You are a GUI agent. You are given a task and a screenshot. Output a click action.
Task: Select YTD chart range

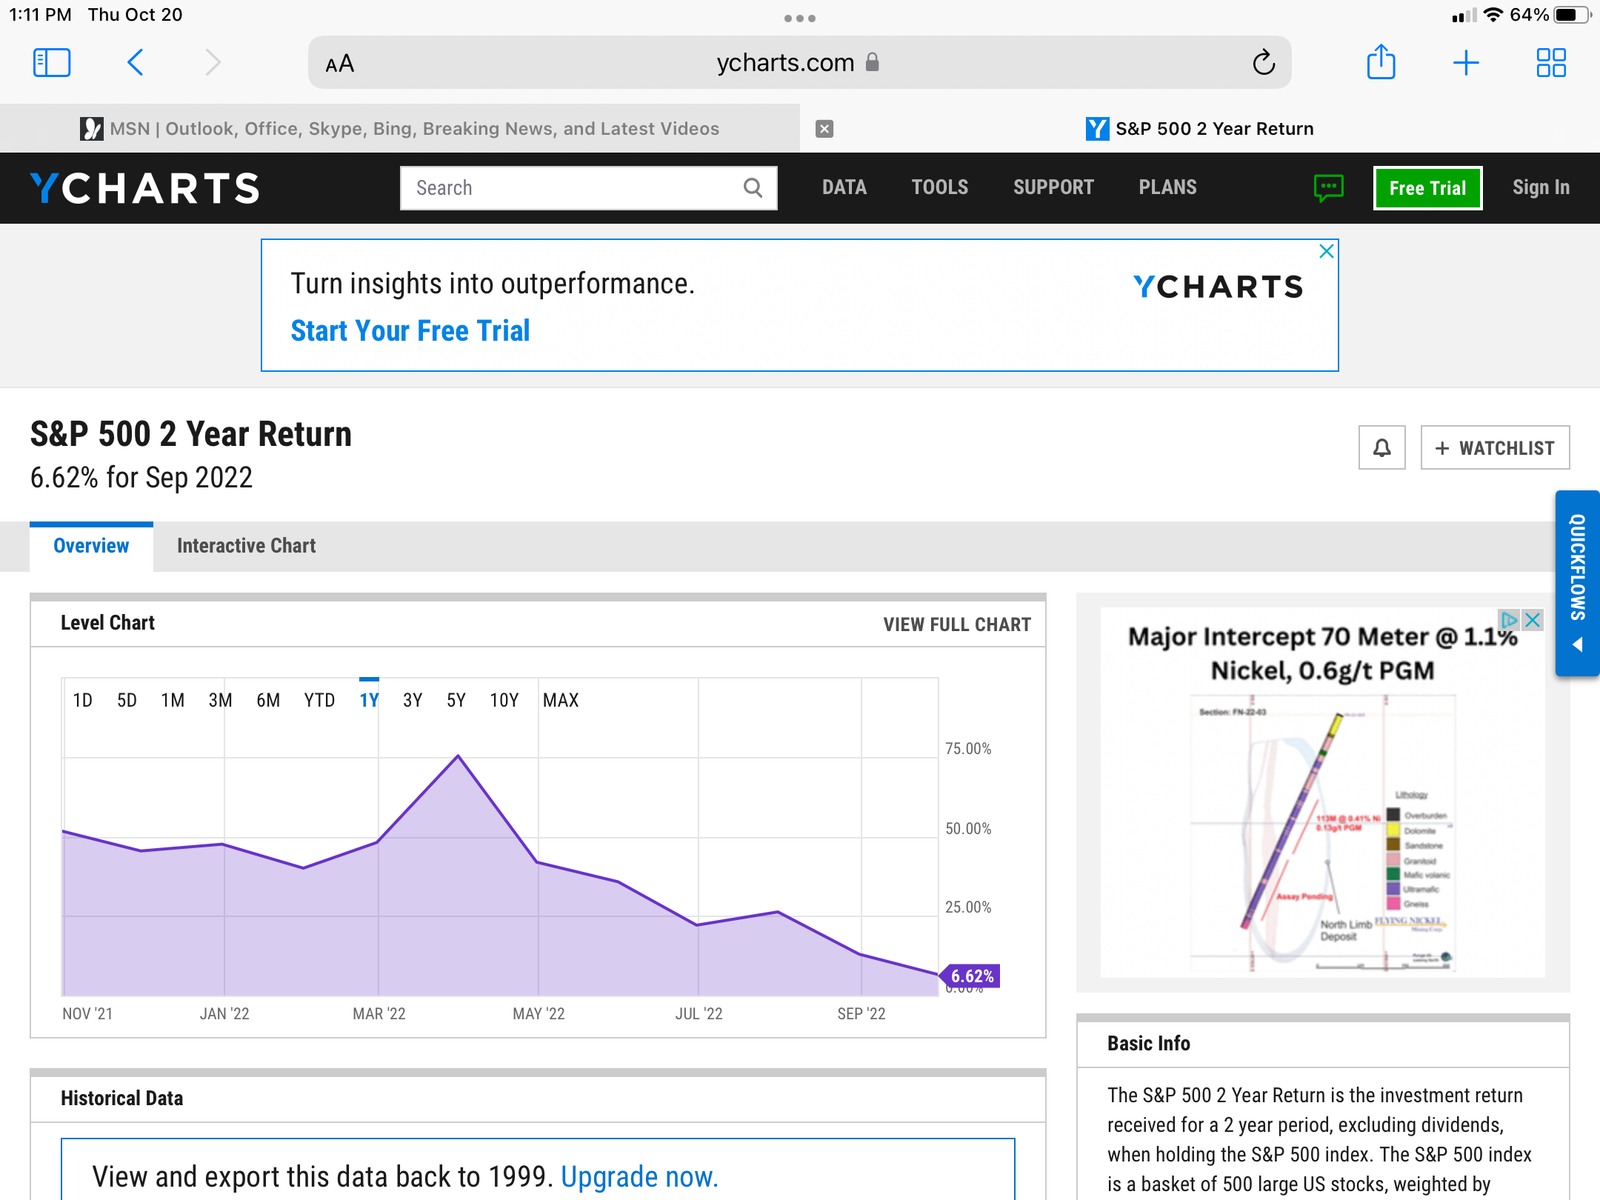point(320,701)
